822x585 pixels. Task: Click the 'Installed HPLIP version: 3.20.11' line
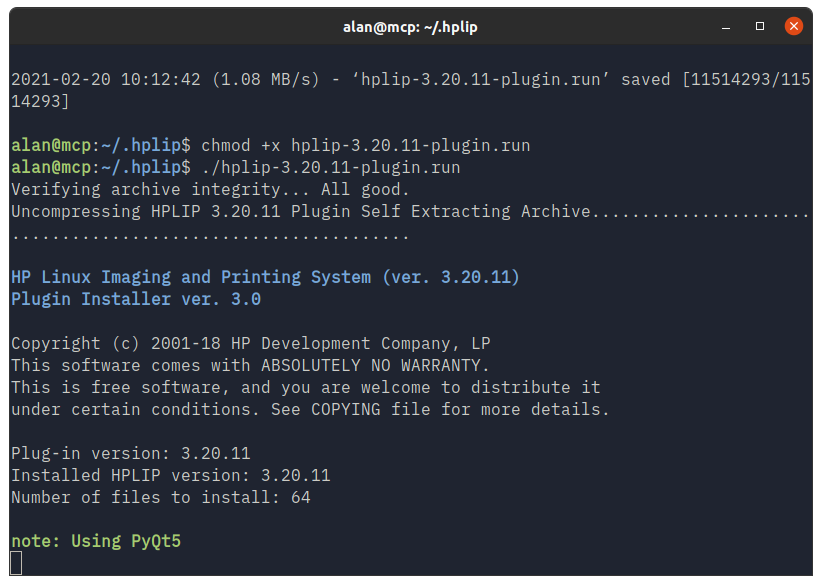pos(171,475)
